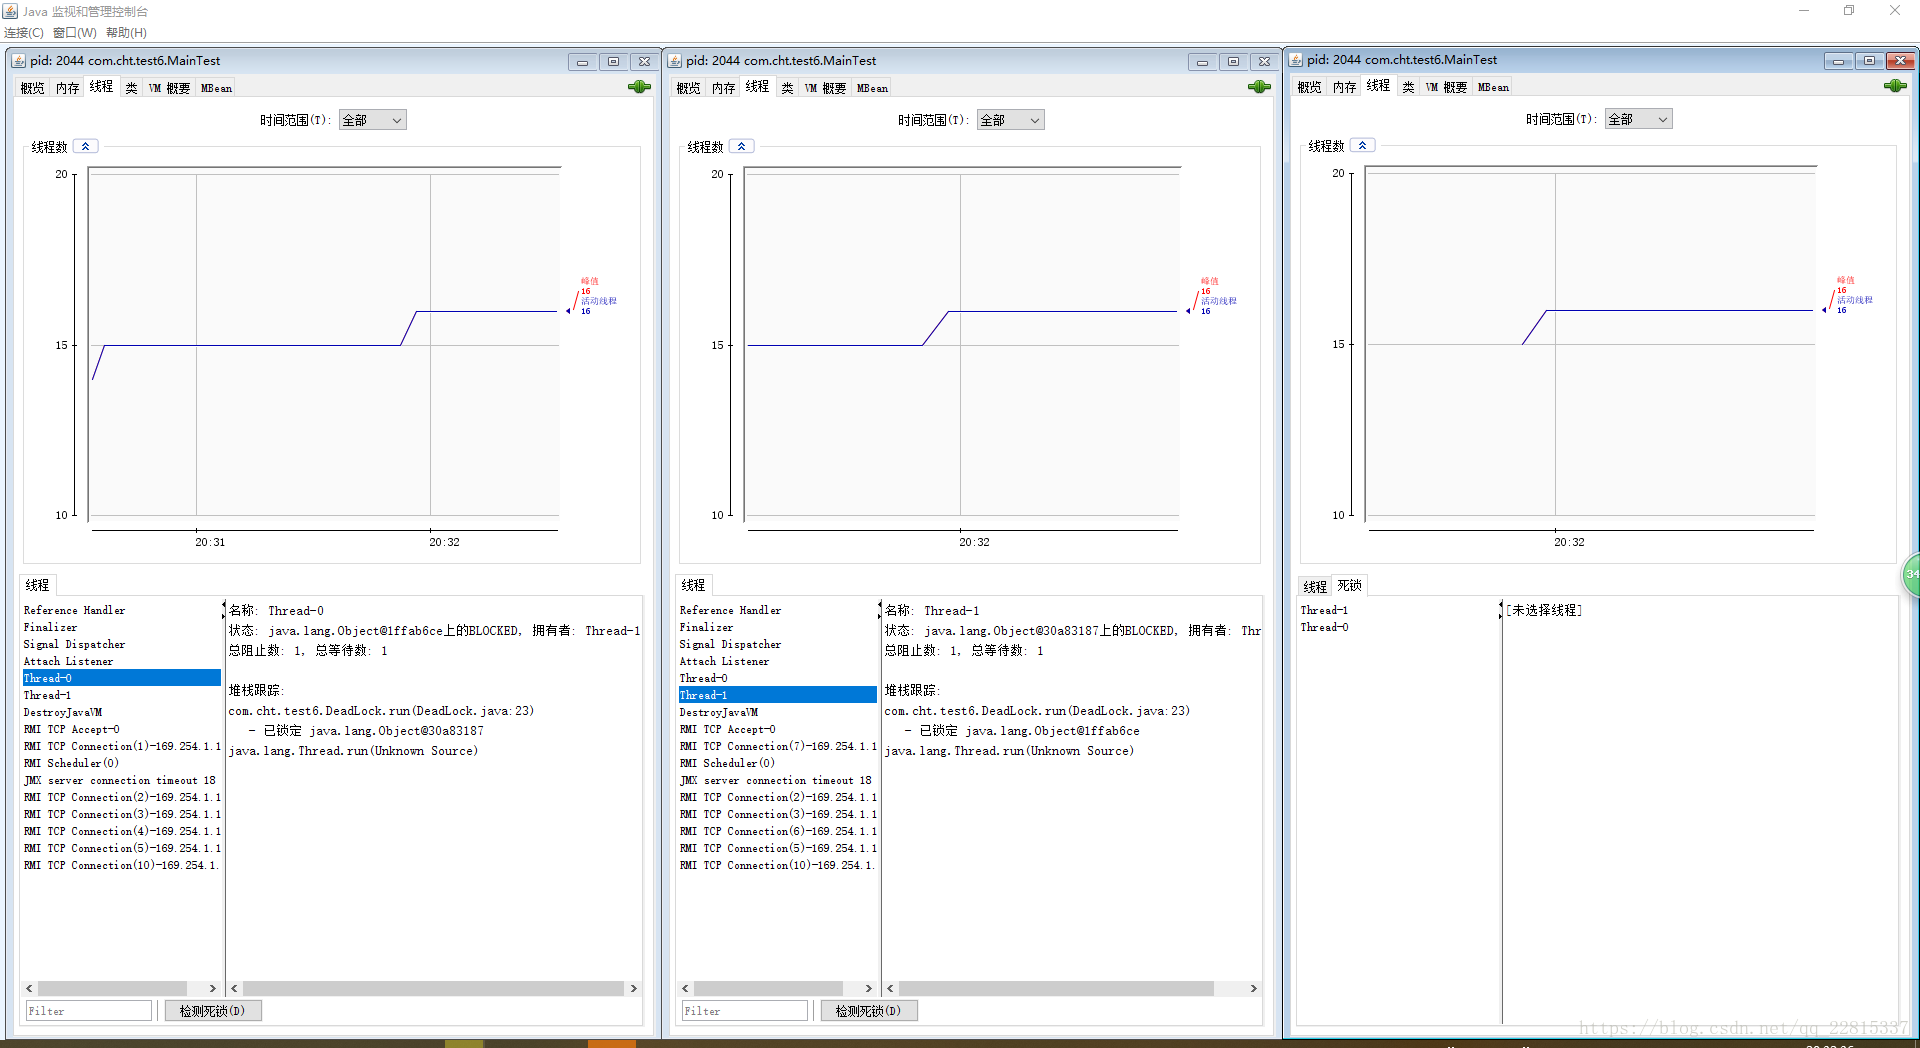Select Thread-1 in the left window's thread list
Viewport: 1920px width, 1048px height.
coord(121,695)
